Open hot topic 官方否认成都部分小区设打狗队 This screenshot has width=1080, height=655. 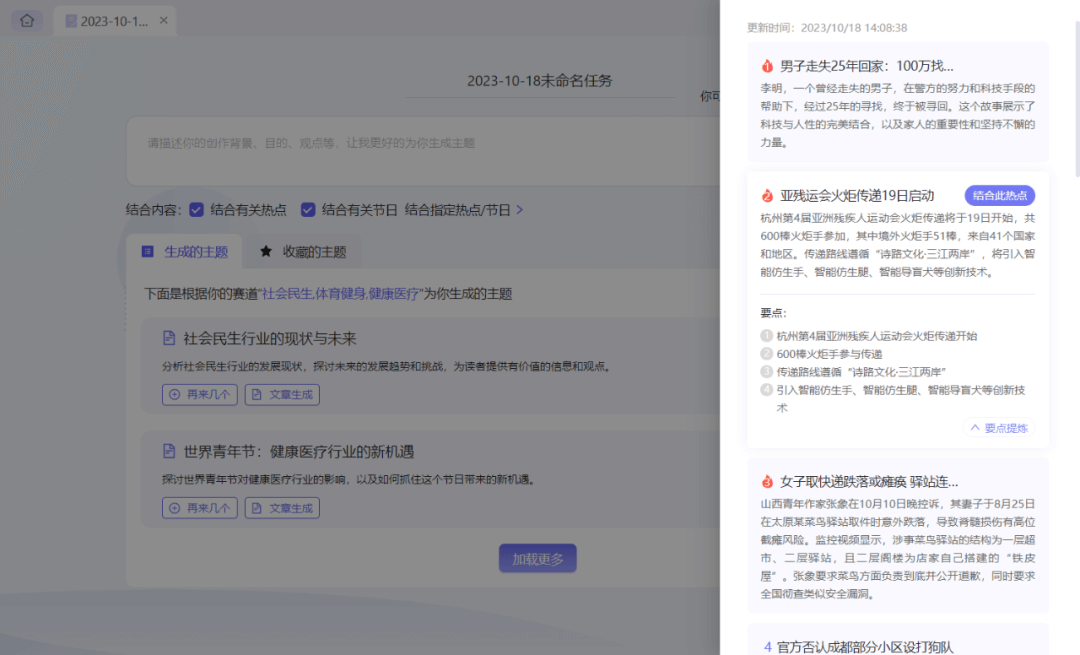pyautogui.click(x=865, y=647)
